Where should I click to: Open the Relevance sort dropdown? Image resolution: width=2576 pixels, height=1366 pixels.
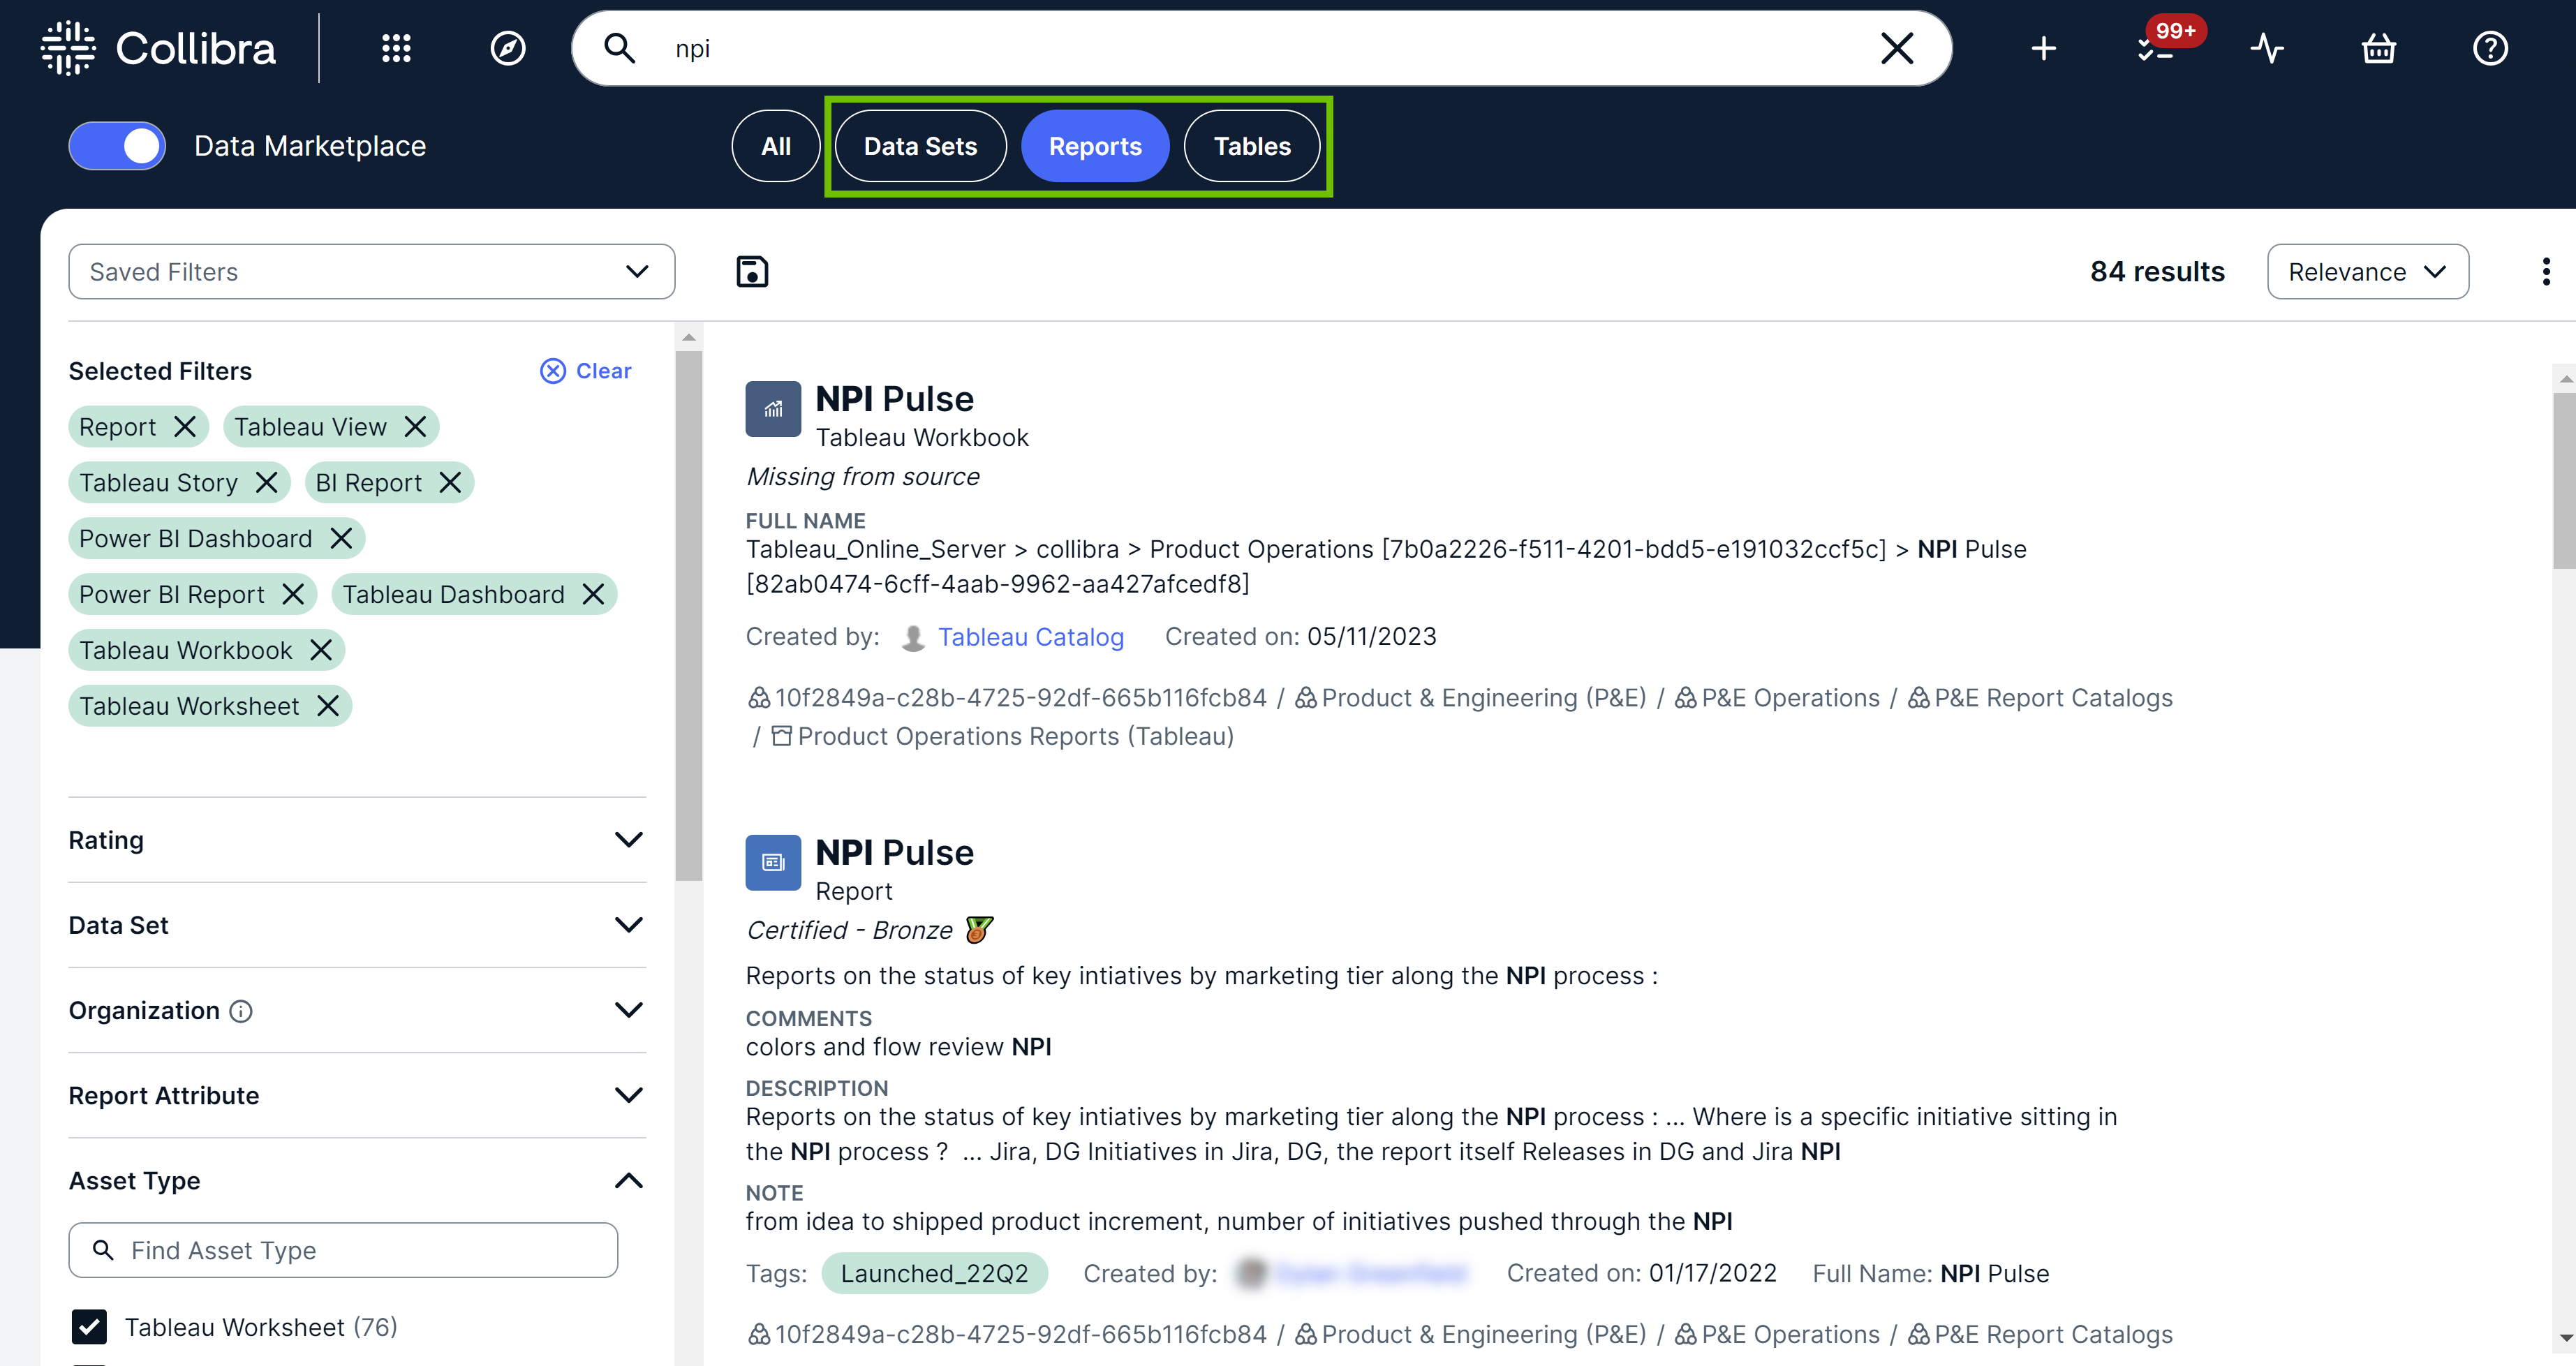[2367, 271]
